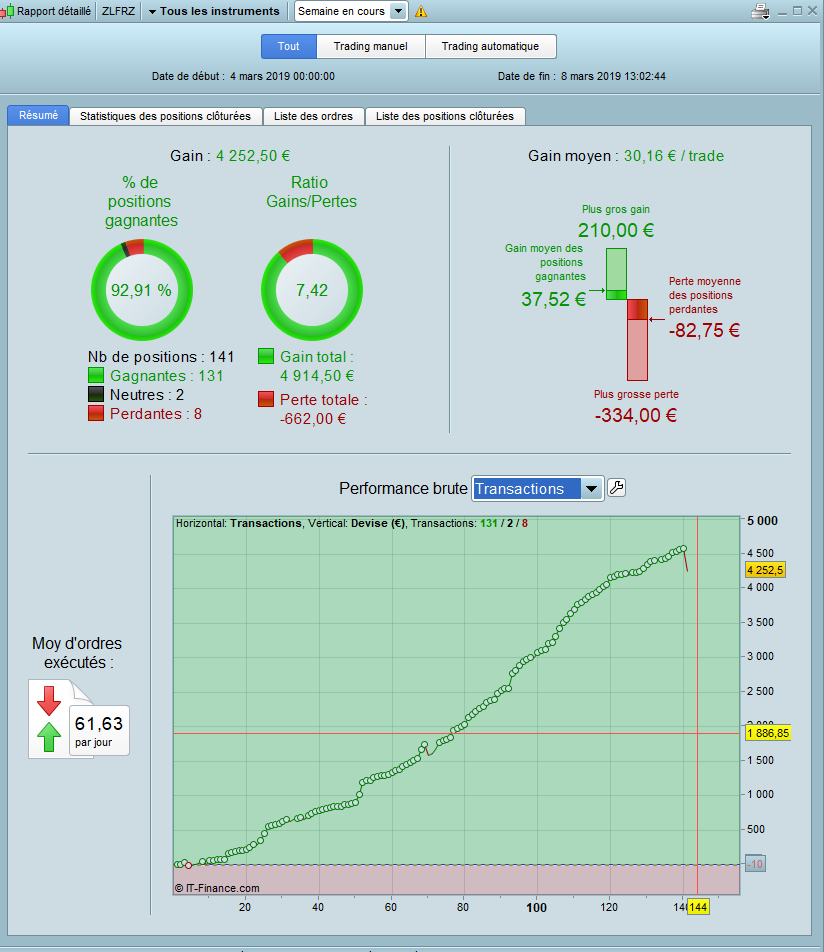Click the 61,63 par jour orders value
The image size is (824, 952).
click(x=99, y=730)
